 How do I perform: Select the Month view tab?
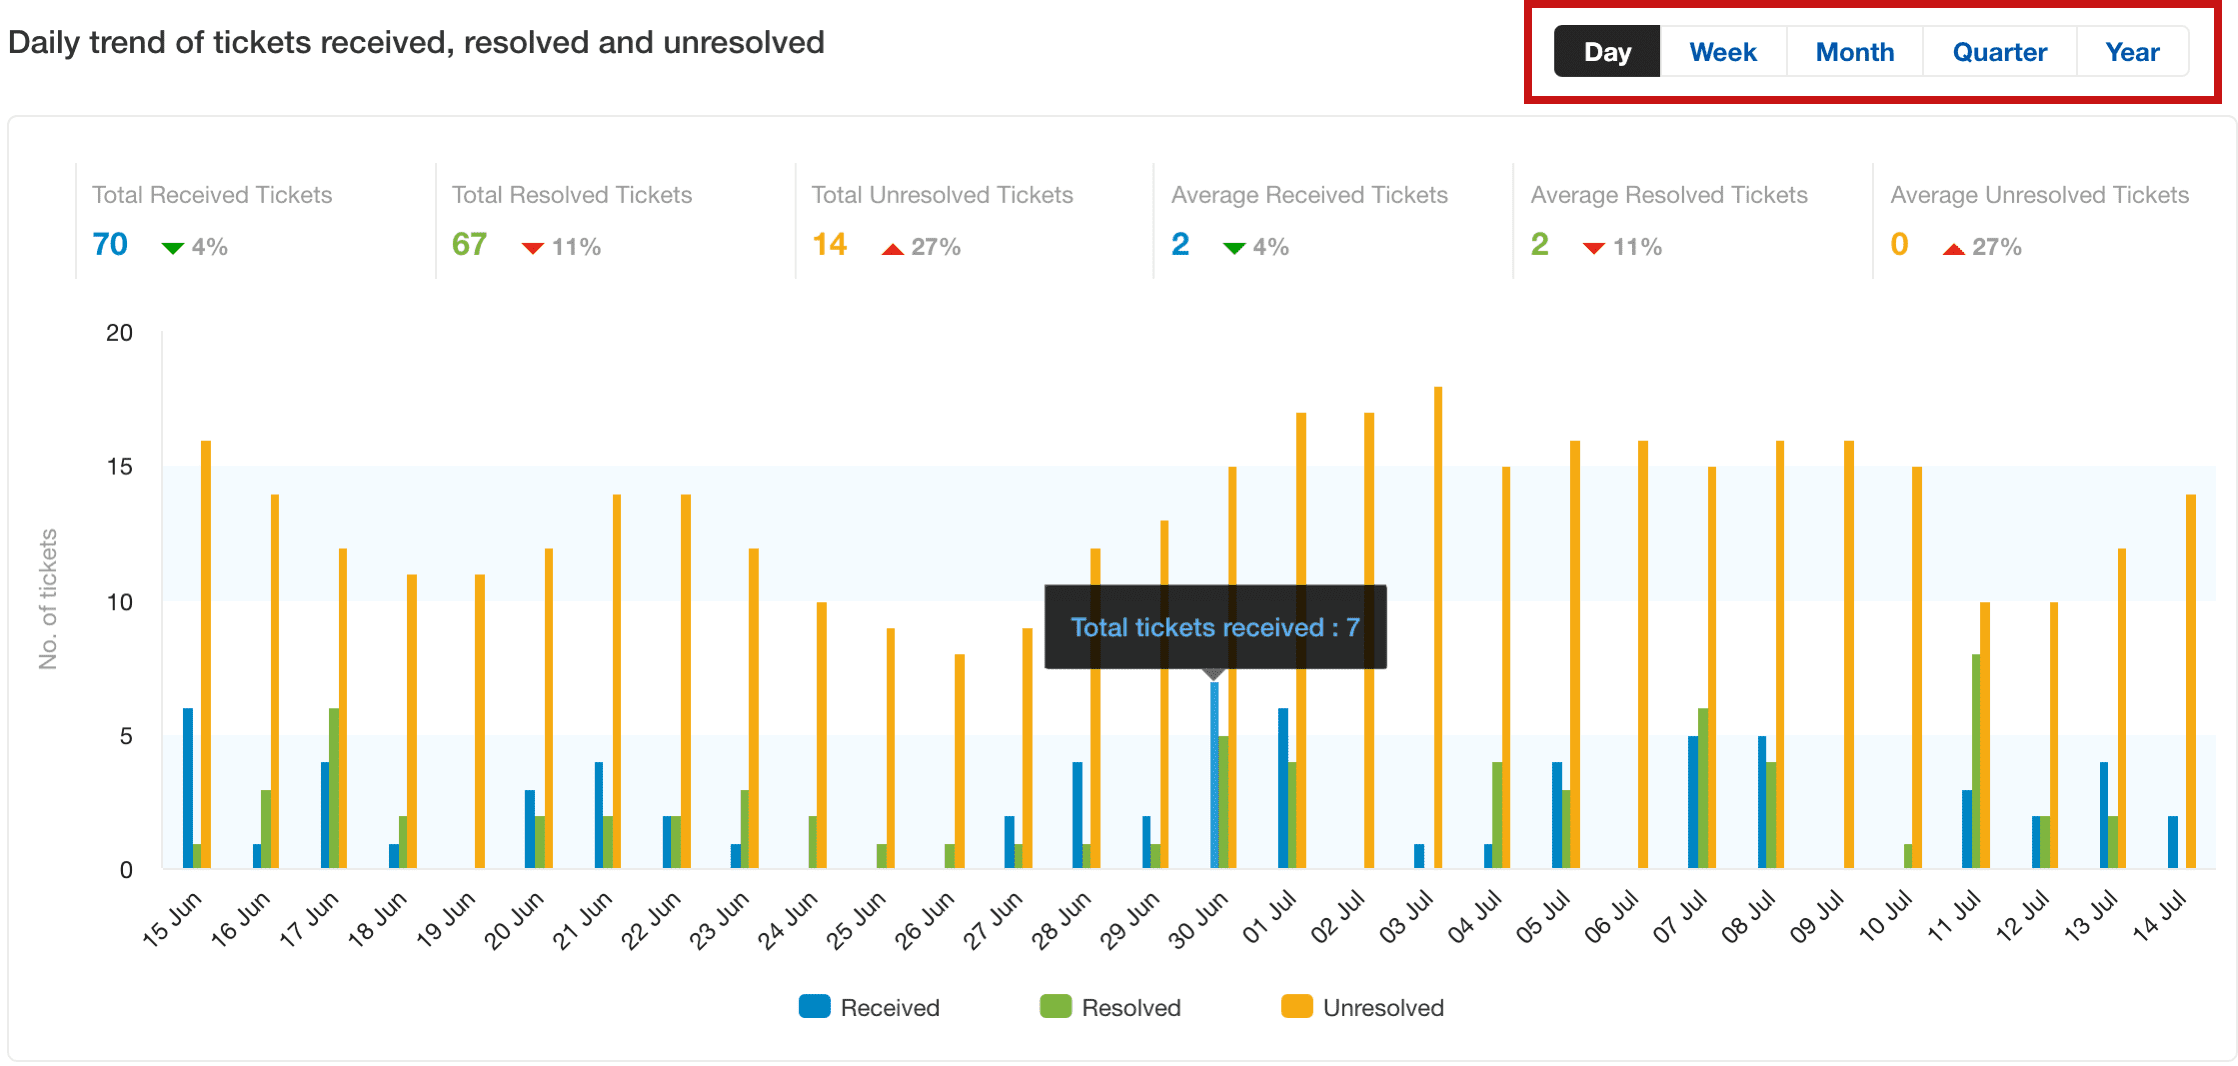pos(1854,51)
